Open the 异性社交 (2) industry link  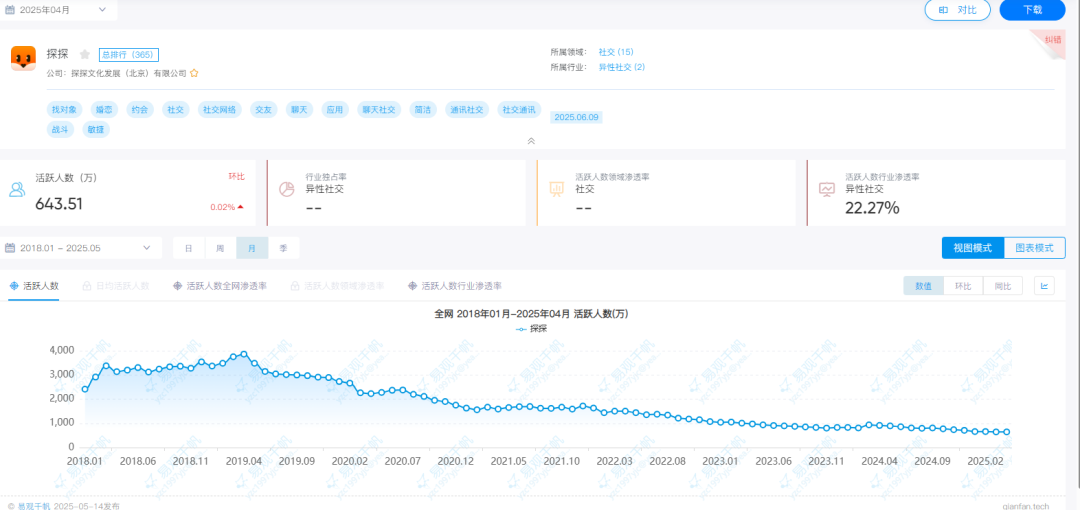click(621, 67)
